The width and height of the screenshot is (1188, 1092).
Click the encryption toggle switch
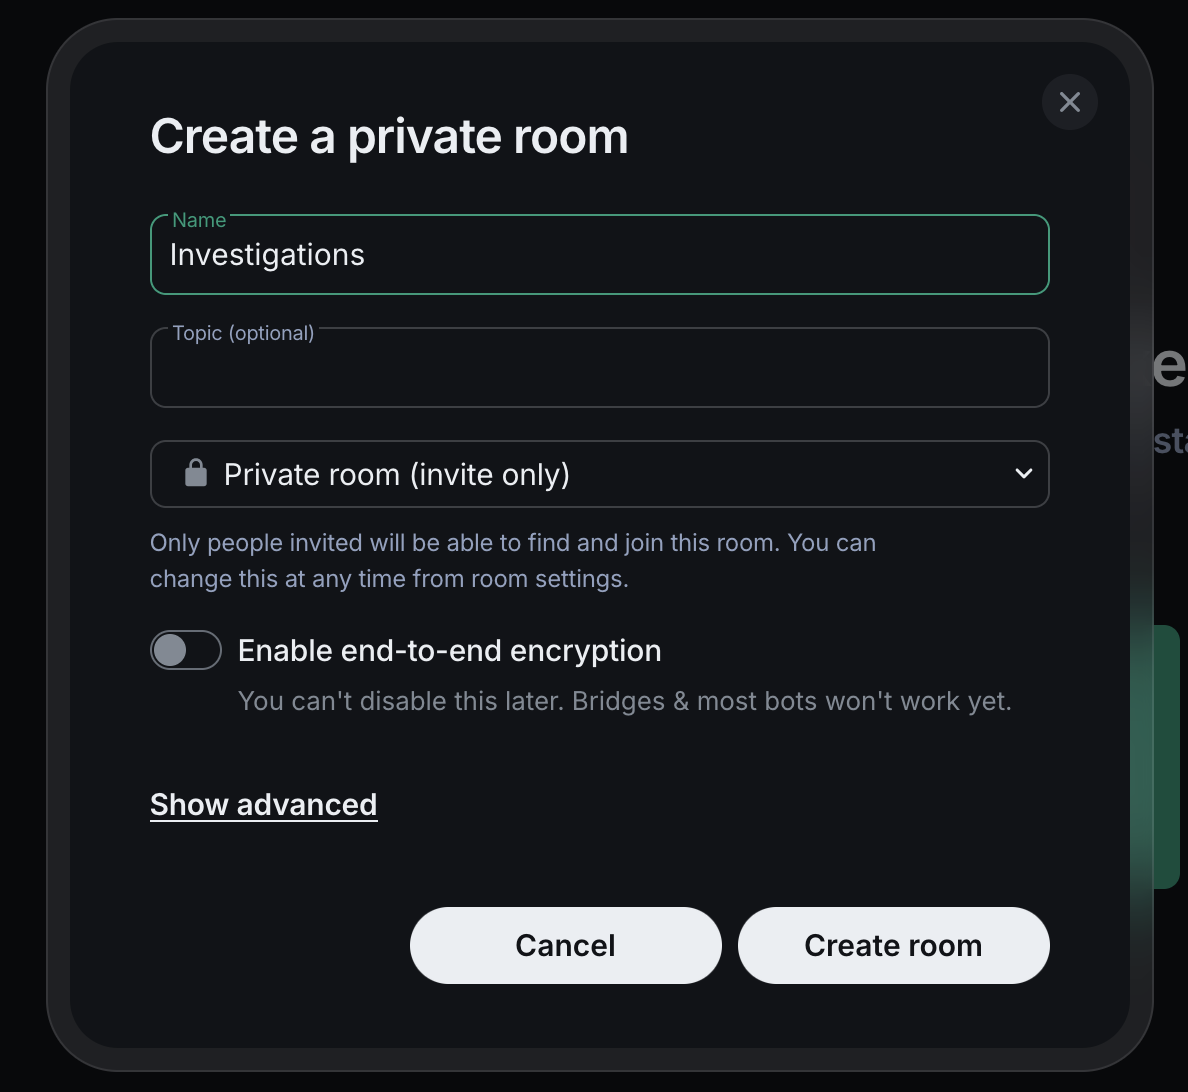click(x=186, y=650)
